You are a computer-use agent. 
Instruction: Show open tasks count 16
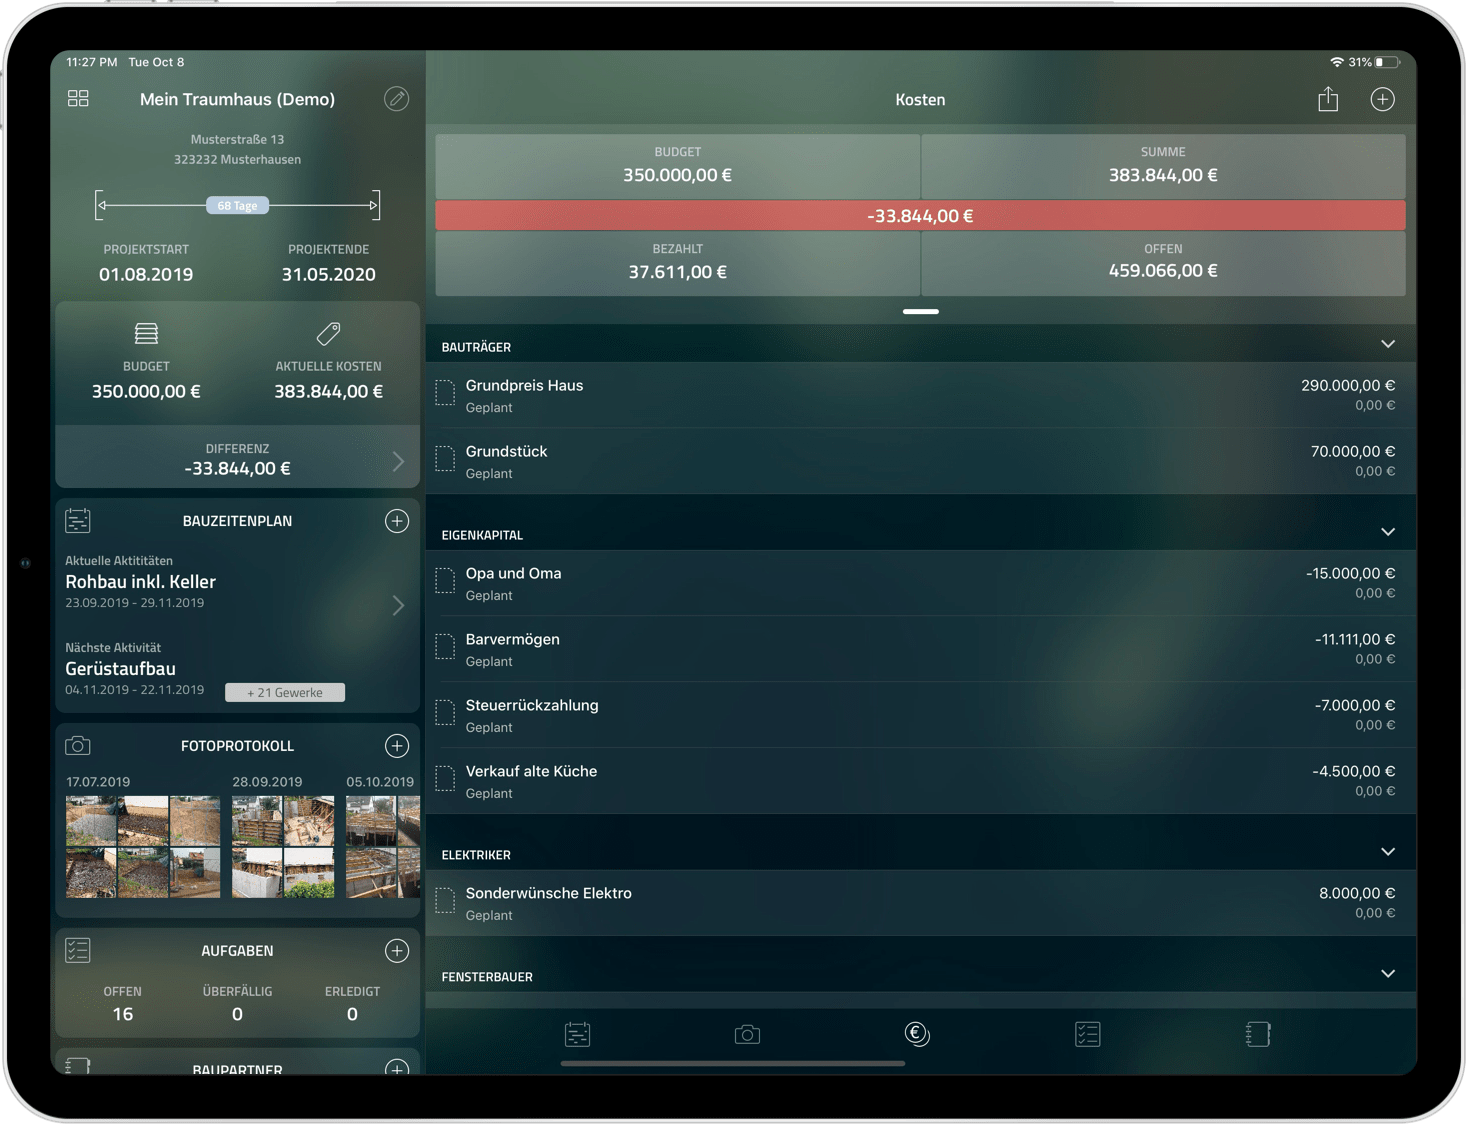[122, 1004]
